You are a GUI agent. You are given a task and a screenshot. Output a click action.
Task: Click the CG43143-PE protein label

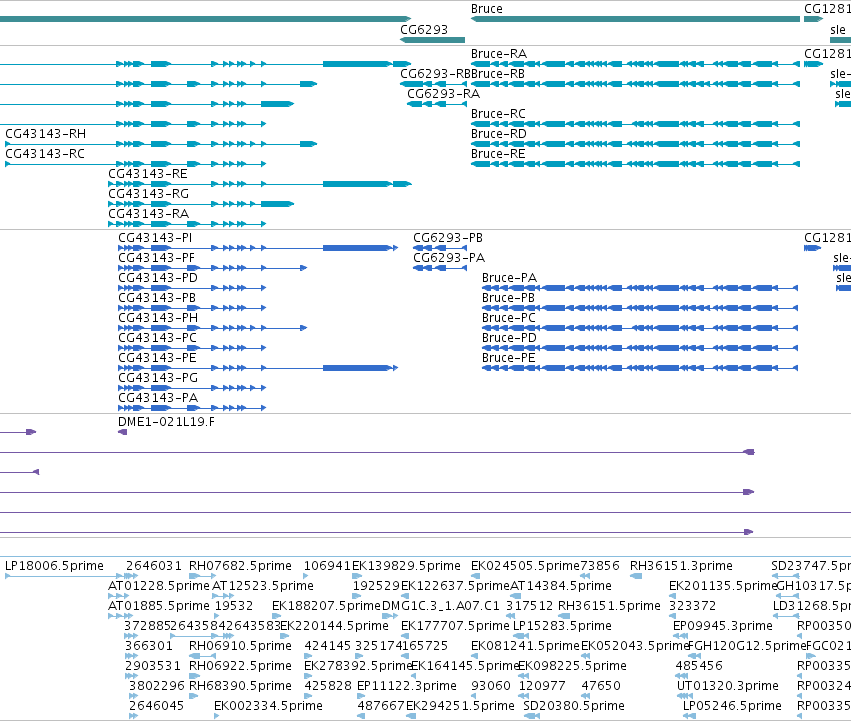pyautogui.click(x=157, y=358)
